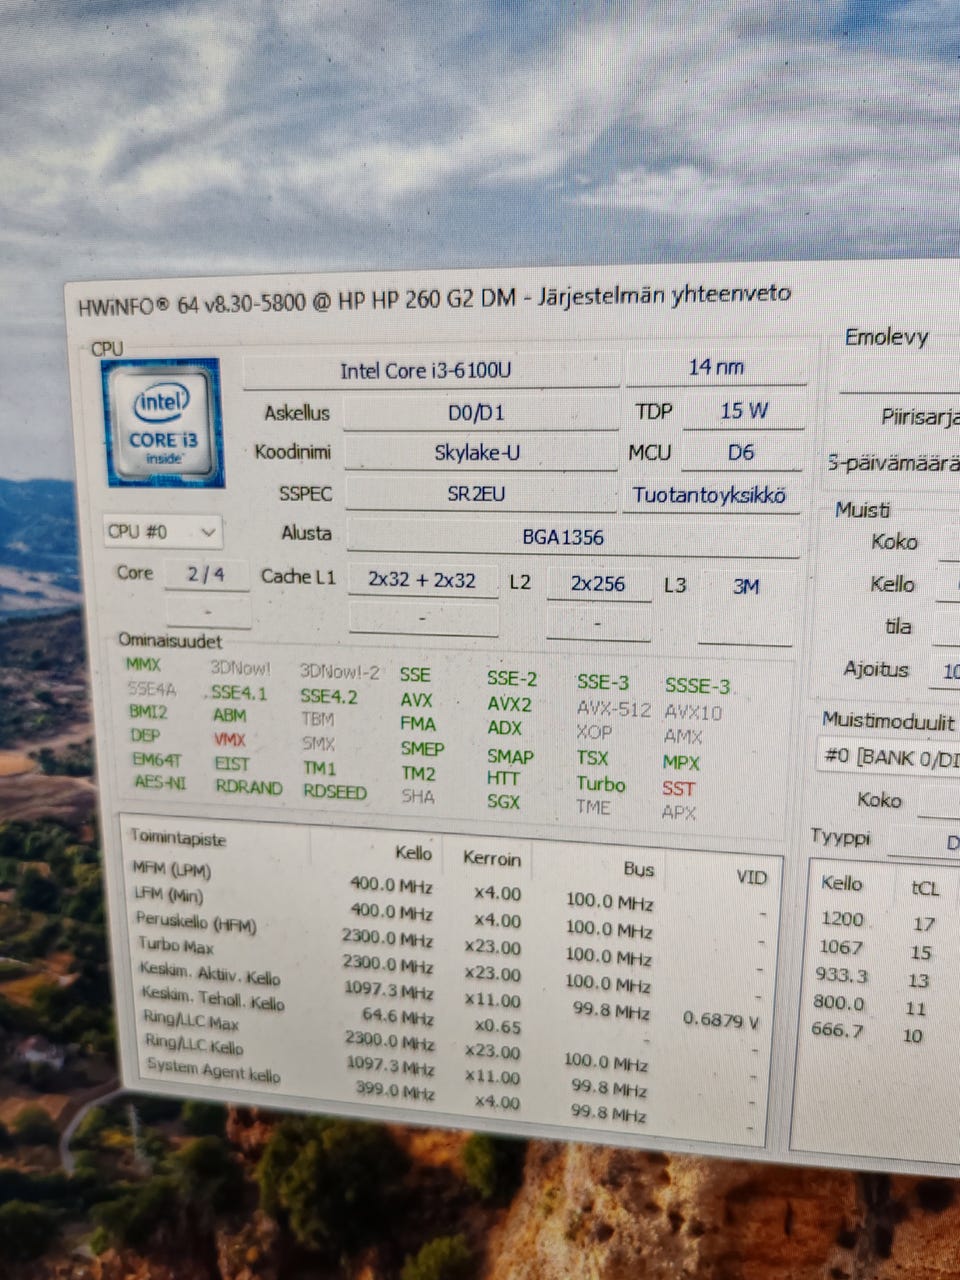Click the TDP value 15 W
The image size is (960, 1280).
[744, 410]
